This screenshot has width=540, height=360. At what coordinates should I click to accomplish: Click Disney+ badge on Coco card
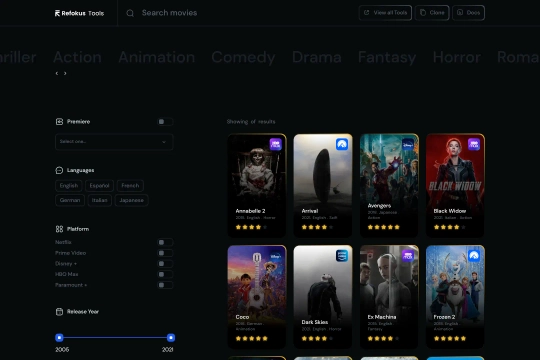click(276, 256)
